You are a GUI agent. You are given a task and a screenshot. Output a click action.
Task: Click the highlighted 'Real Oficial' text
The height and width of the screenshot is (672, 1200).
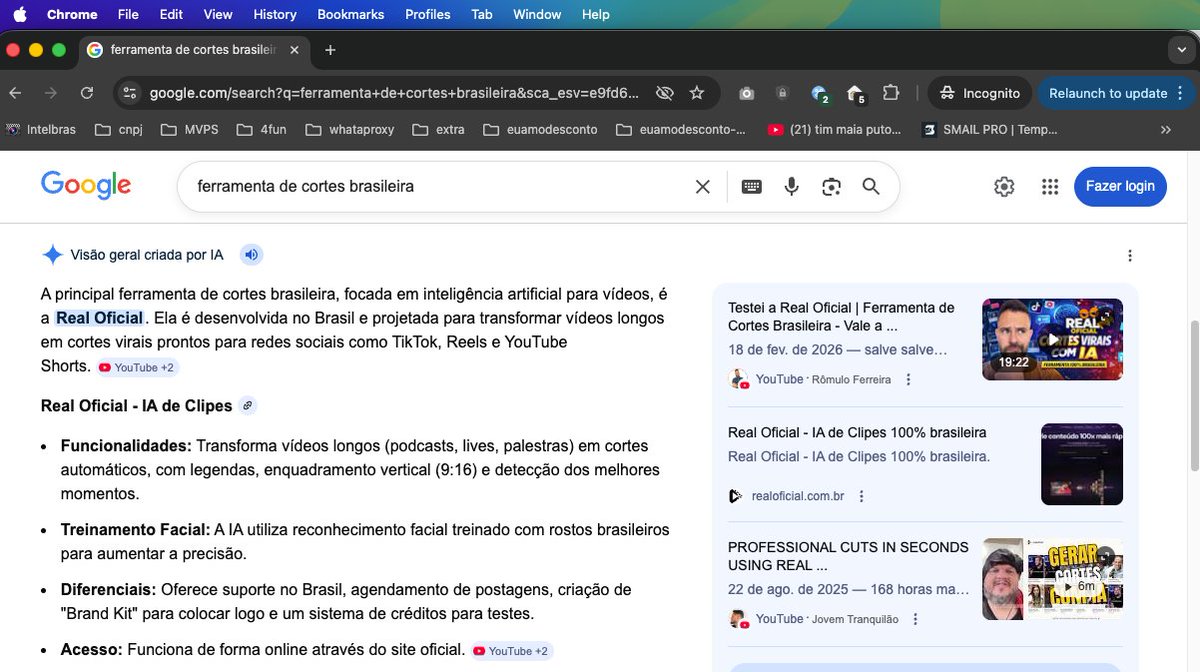(x=99, y=318)
